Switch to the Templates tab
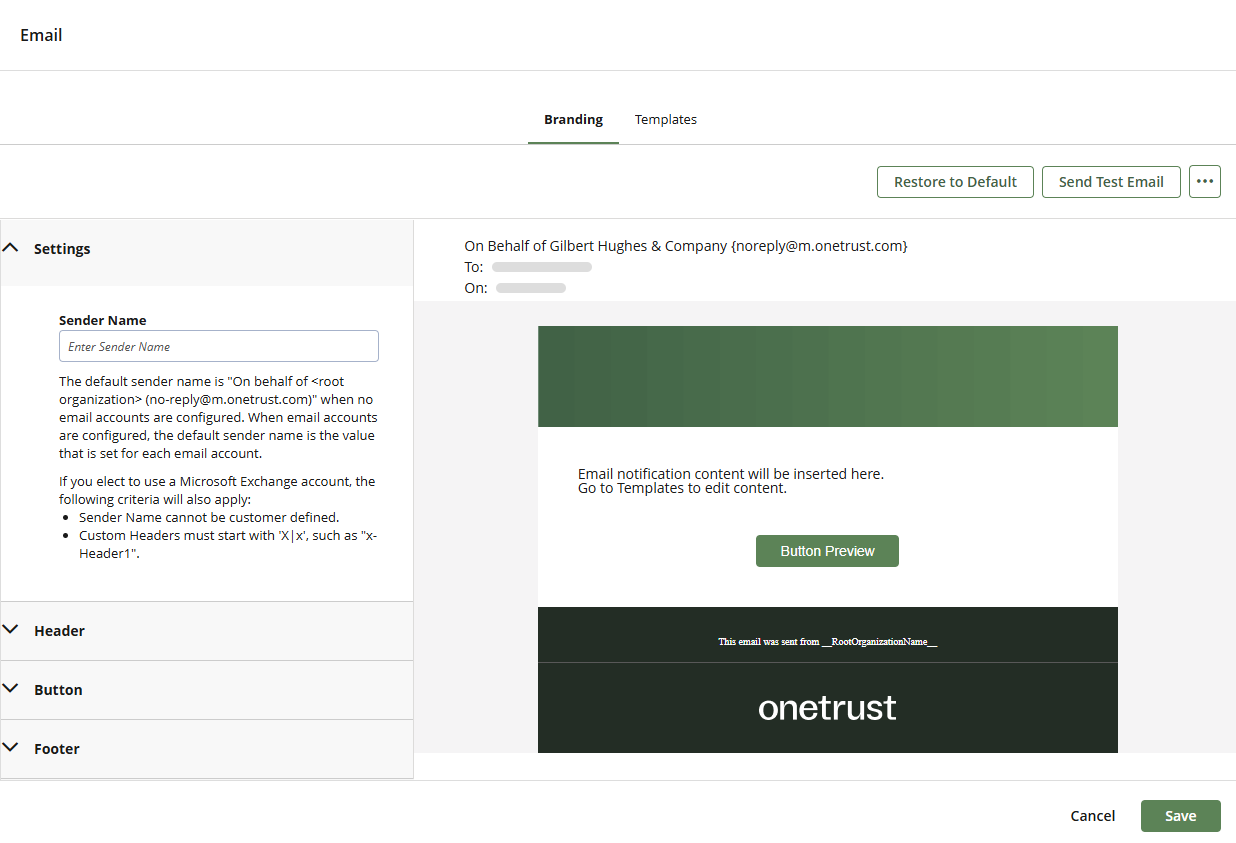The height and width of the screenshot is (843, 1236). tap(666, 120)
